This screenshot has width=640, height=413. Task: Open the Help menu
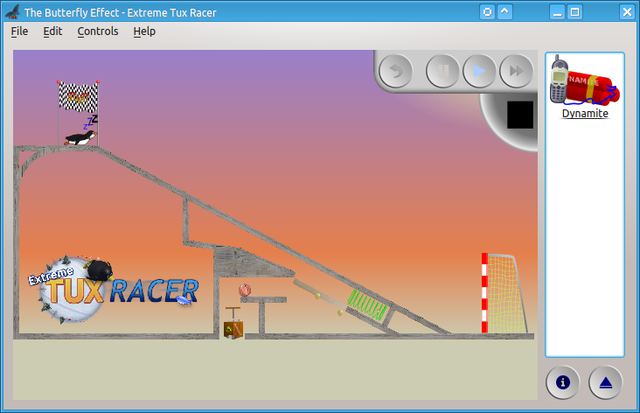coord(144,31)
